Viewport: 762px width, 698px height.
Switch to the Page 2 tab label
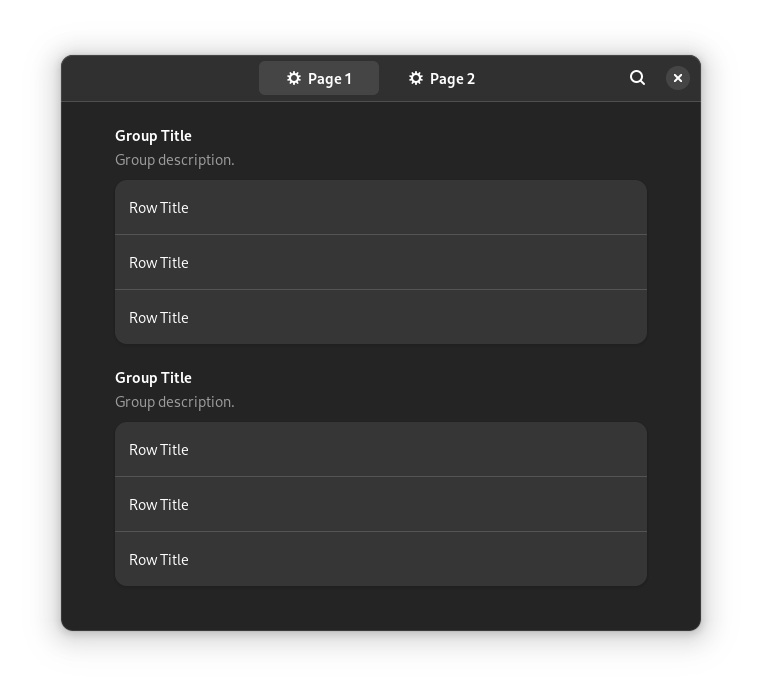coord(452,79)
